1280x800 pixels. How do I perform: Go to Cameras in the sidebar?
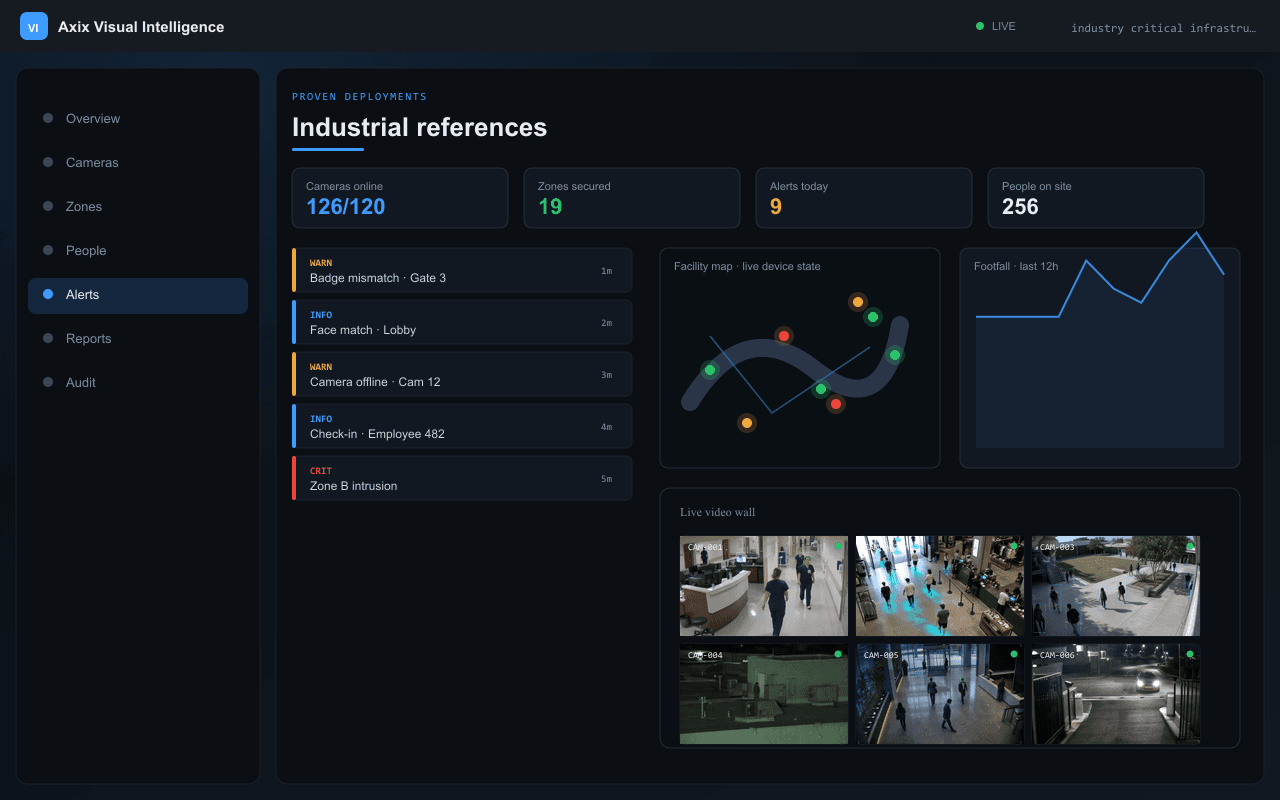[x=138, y=162]
